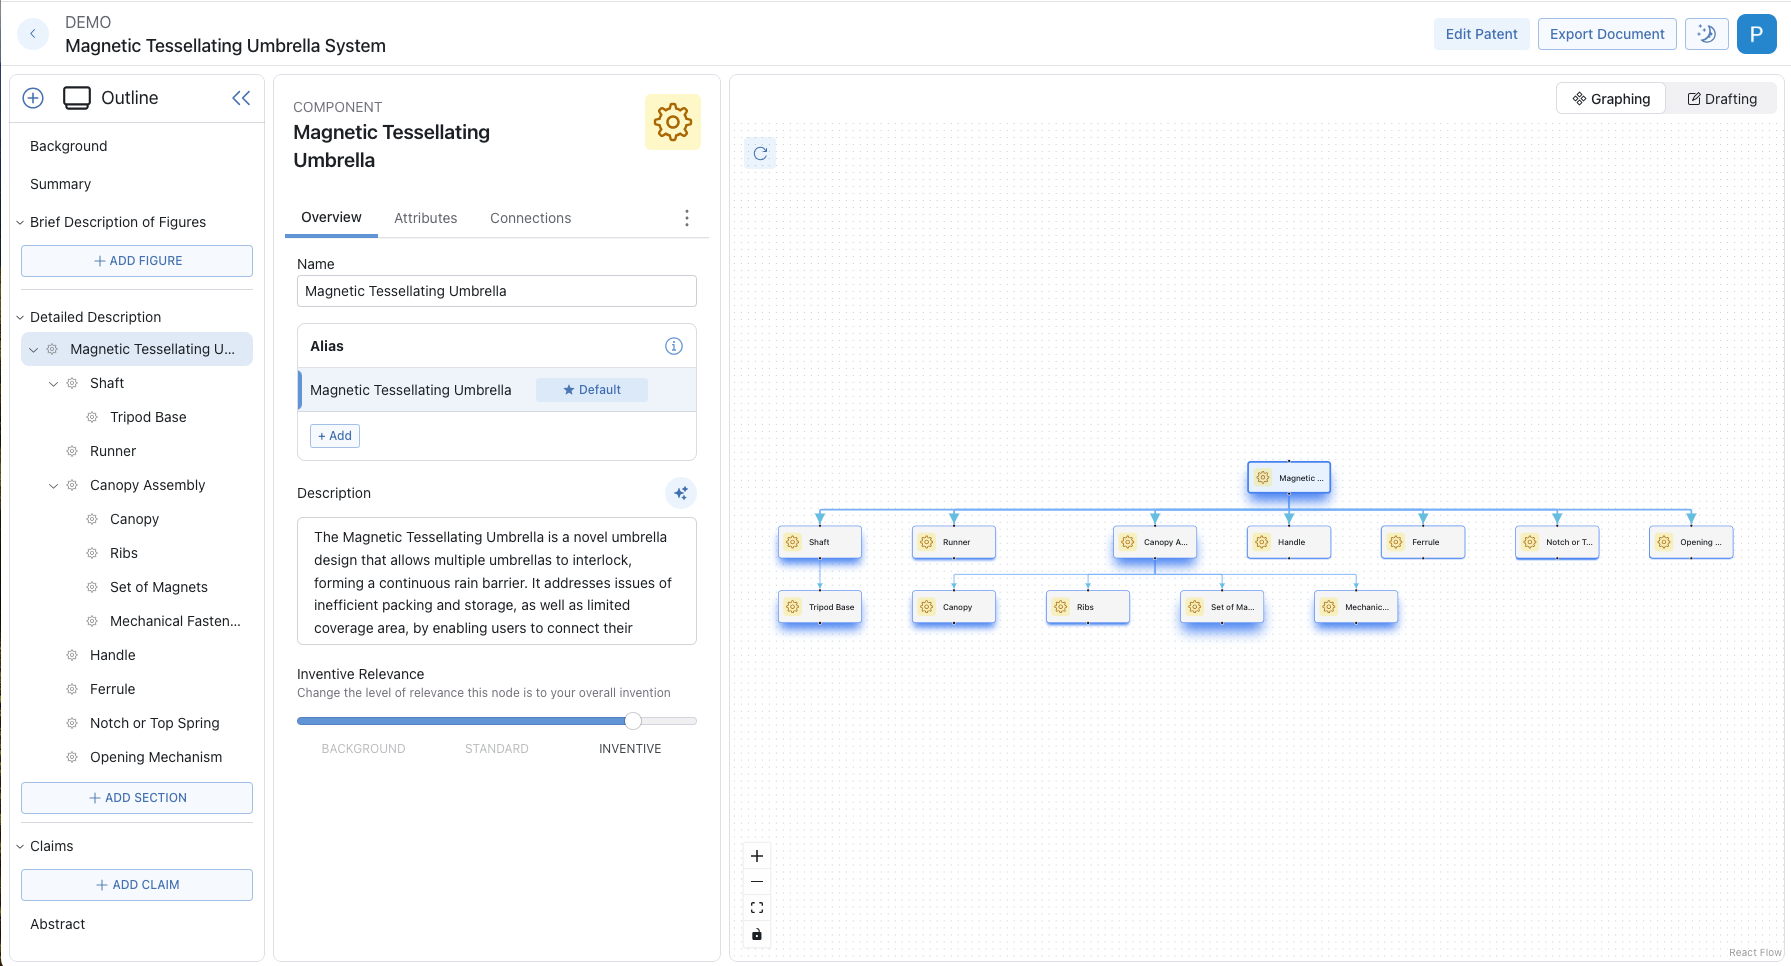Select the Notch or T... node in graph
The height and width of the screenshot is (966, 1791).
tap(1557, 542)
